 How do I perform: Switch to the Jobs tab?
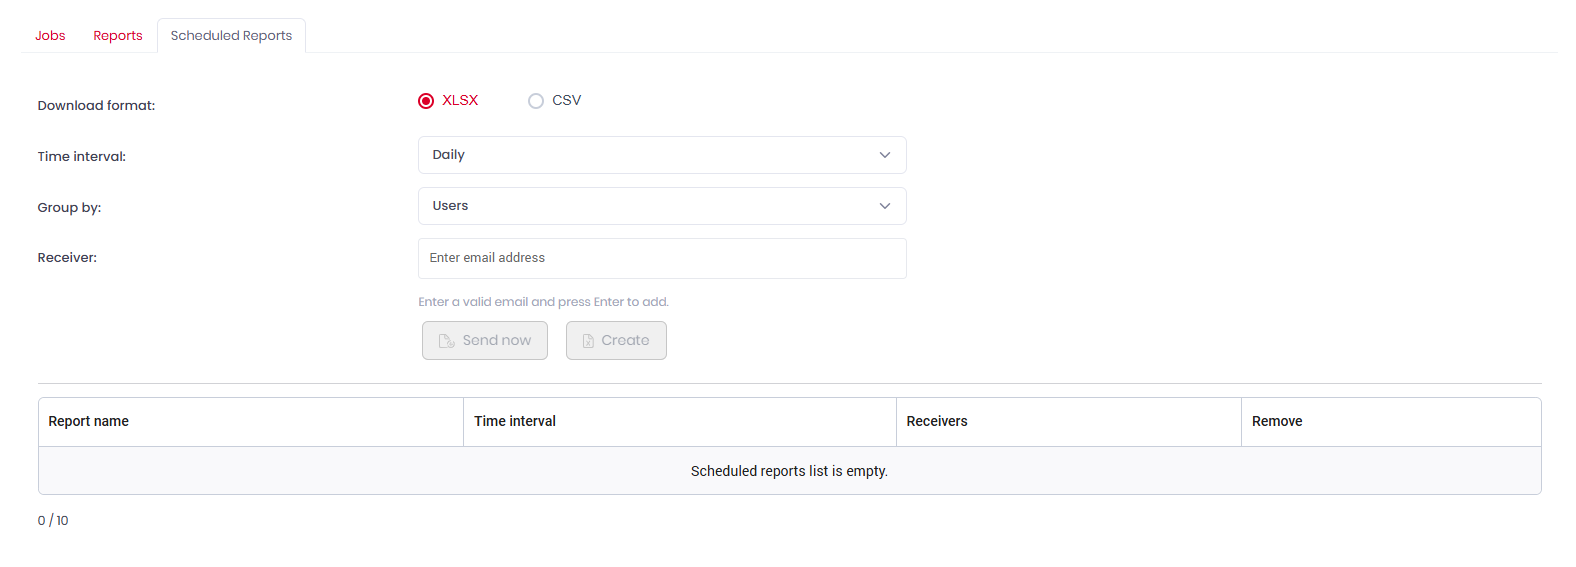(x=50, y=36)
